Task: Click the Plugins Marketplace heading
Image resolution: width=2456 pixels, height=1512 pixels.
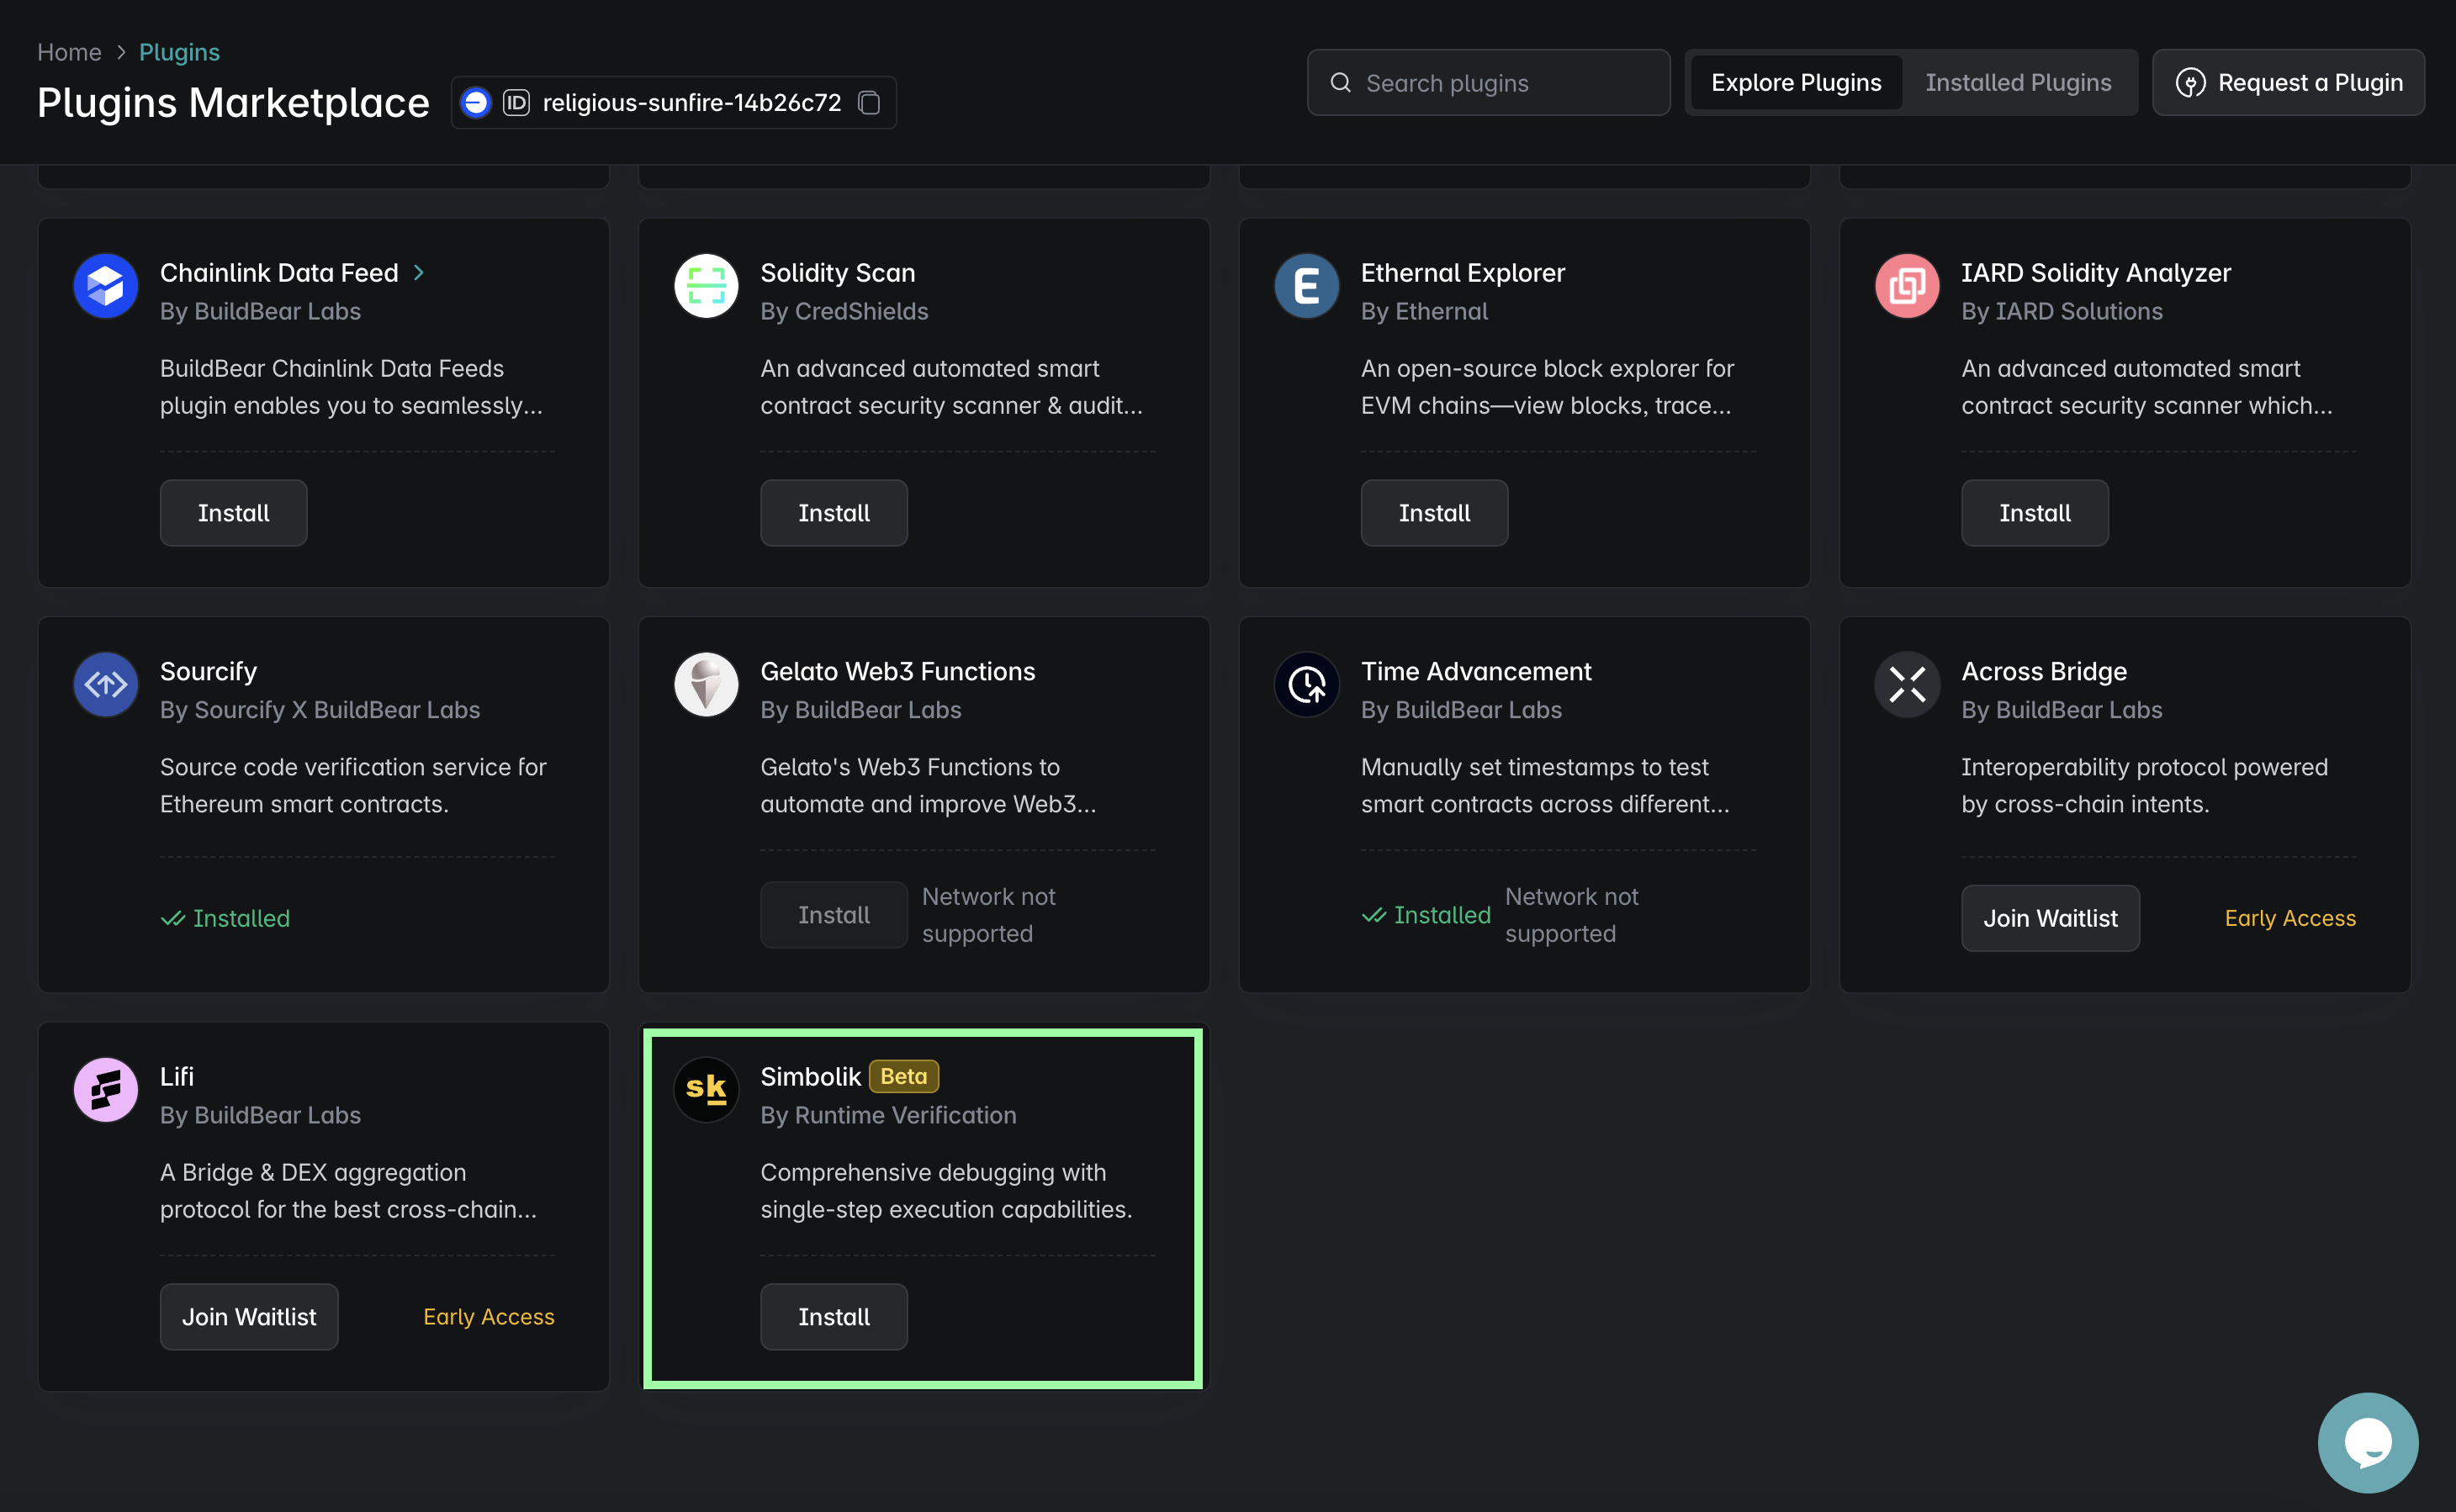Action: click(x=233, y=103)
